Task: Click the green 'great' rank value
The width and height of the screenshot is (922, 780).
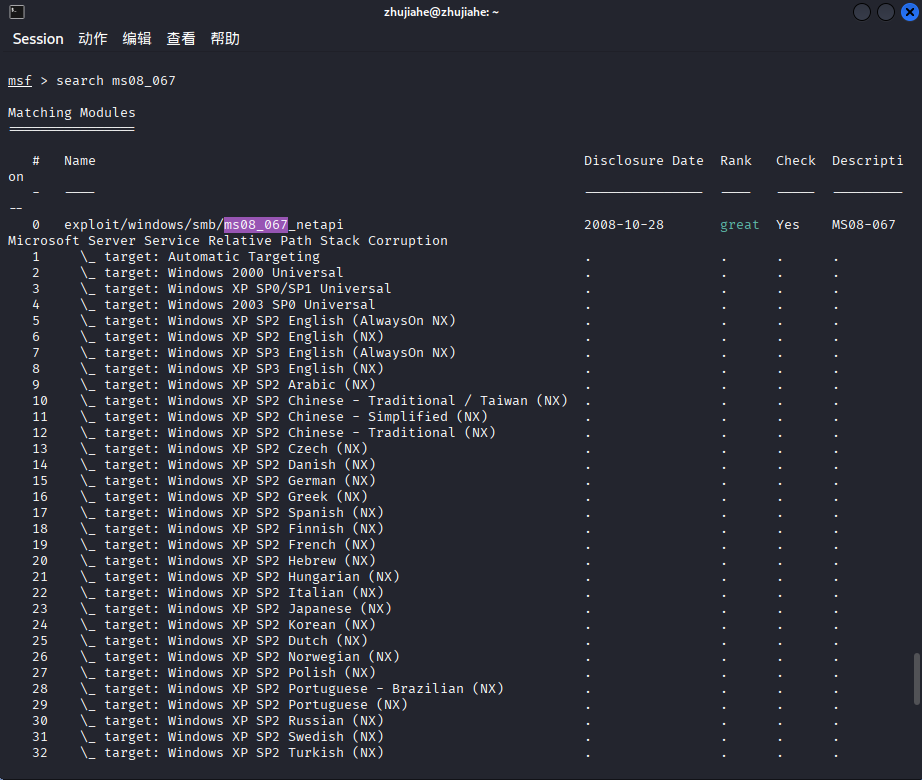Action: 740,225
